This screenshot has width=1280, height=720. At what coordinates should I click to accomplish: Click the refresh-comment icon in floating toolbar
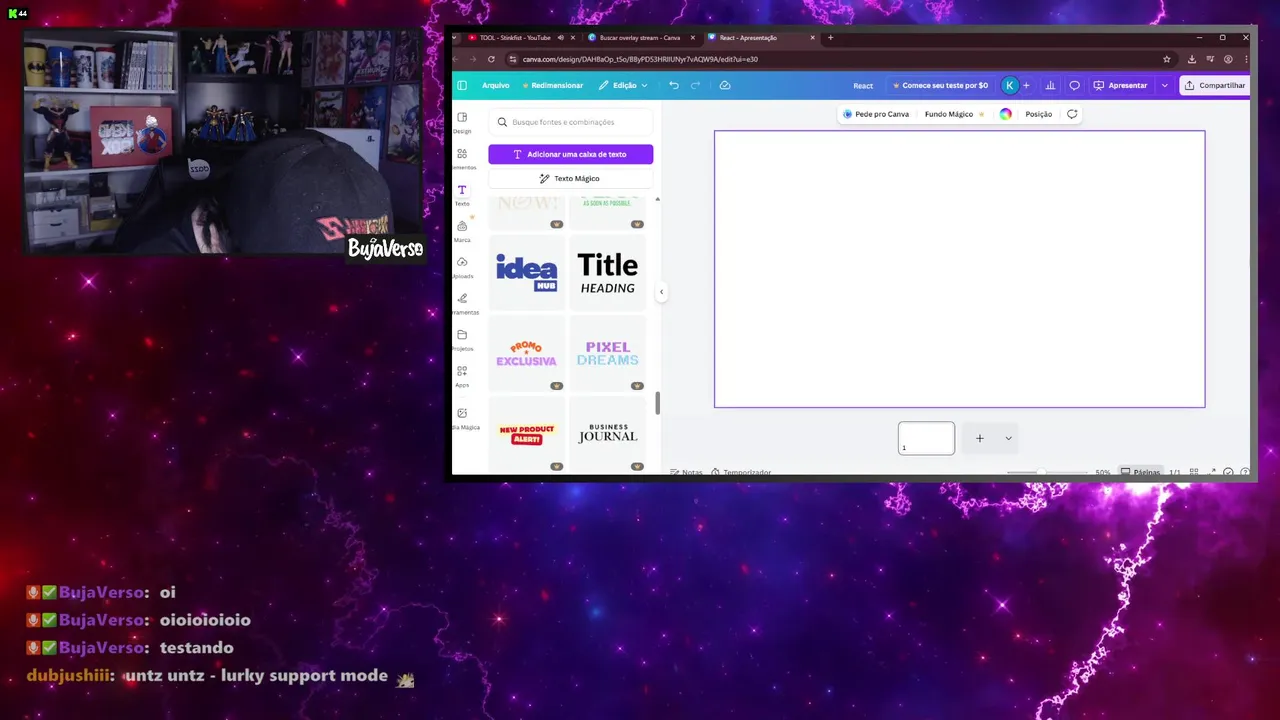[1072, 114]
